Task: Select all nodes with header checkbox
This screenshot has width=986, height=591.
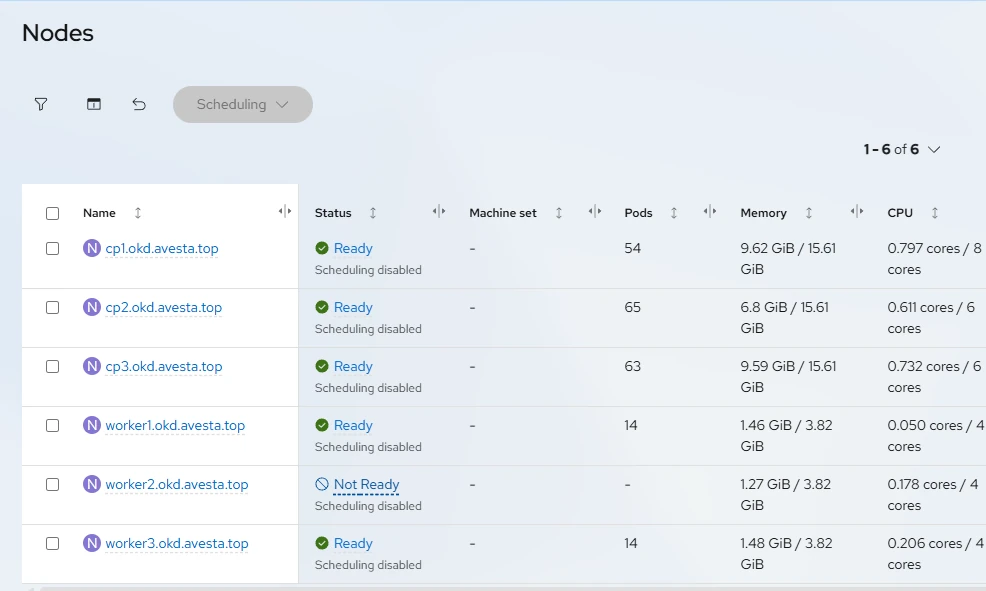Action: (x=52, y=213)
